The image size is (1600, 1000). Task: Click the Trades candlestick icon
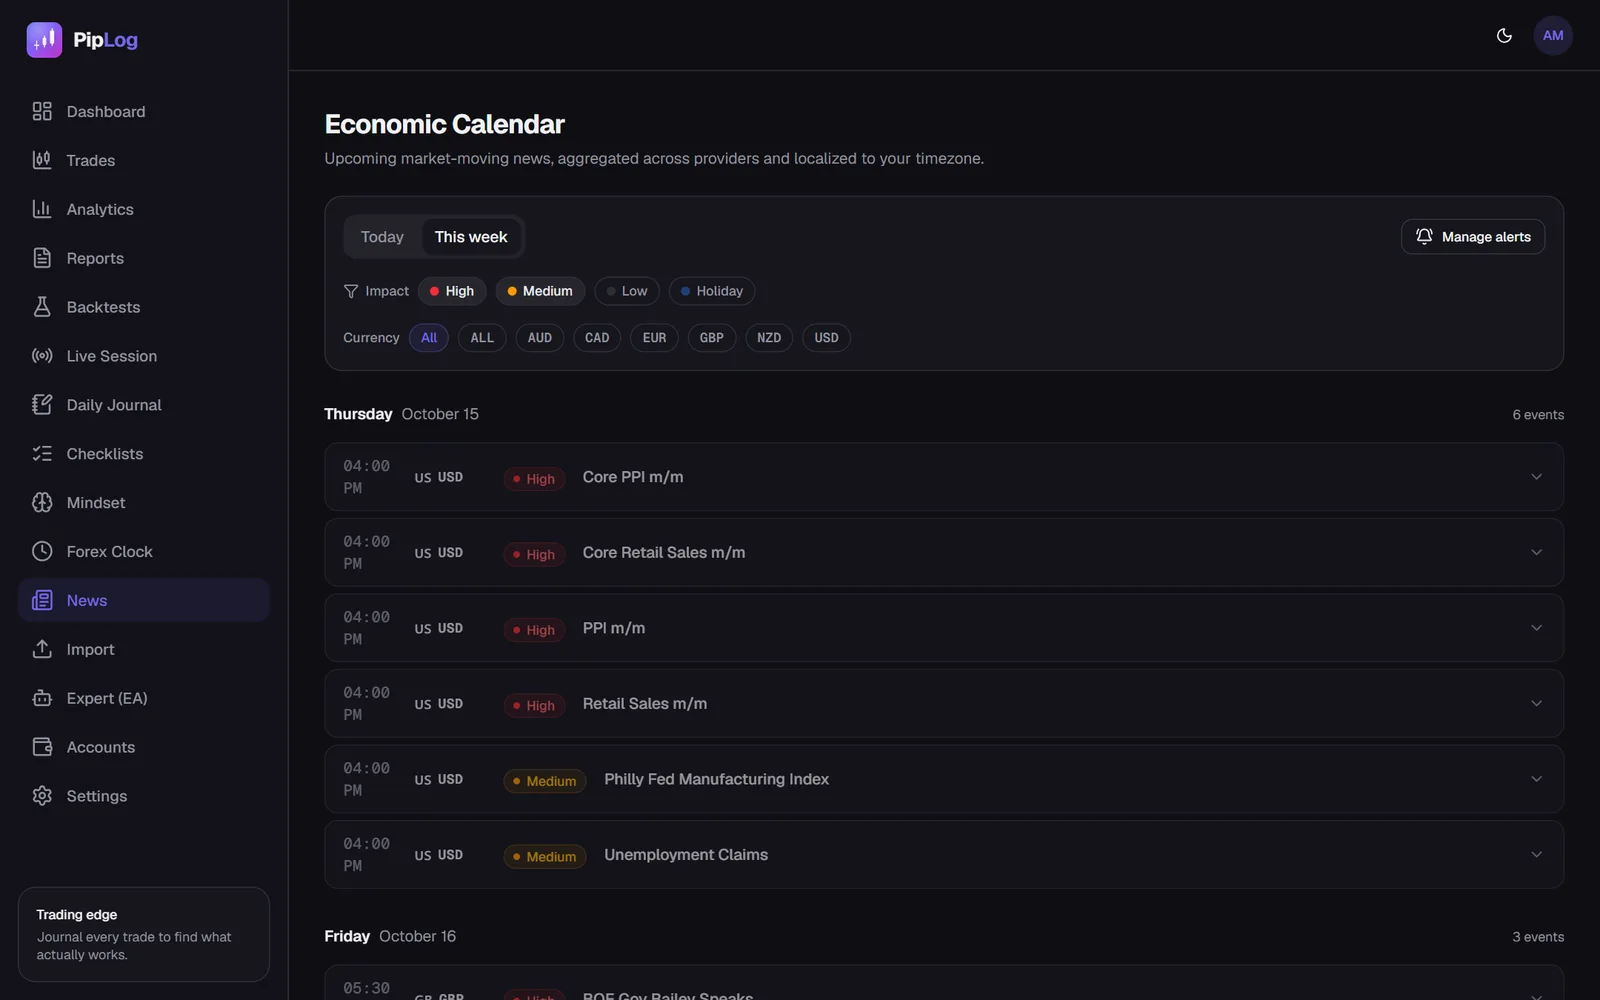42,160
